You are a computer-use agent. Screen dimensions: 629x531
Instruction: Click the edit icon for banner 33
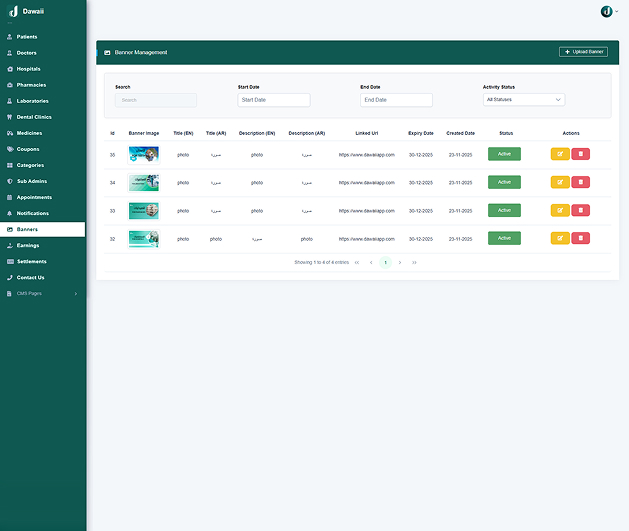pos(560,210)
